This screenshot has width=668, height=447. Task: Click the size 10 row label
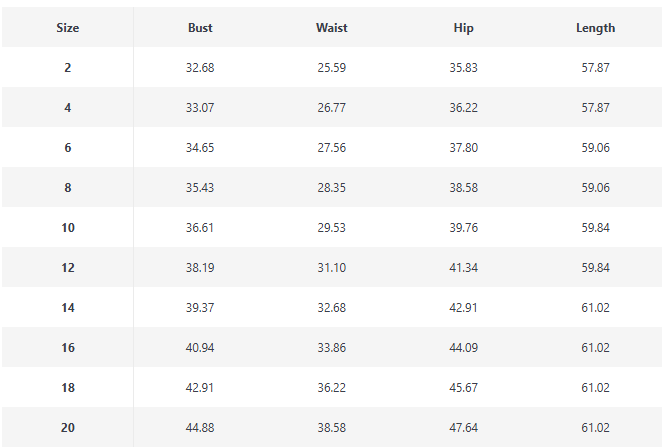pos(68,228)
